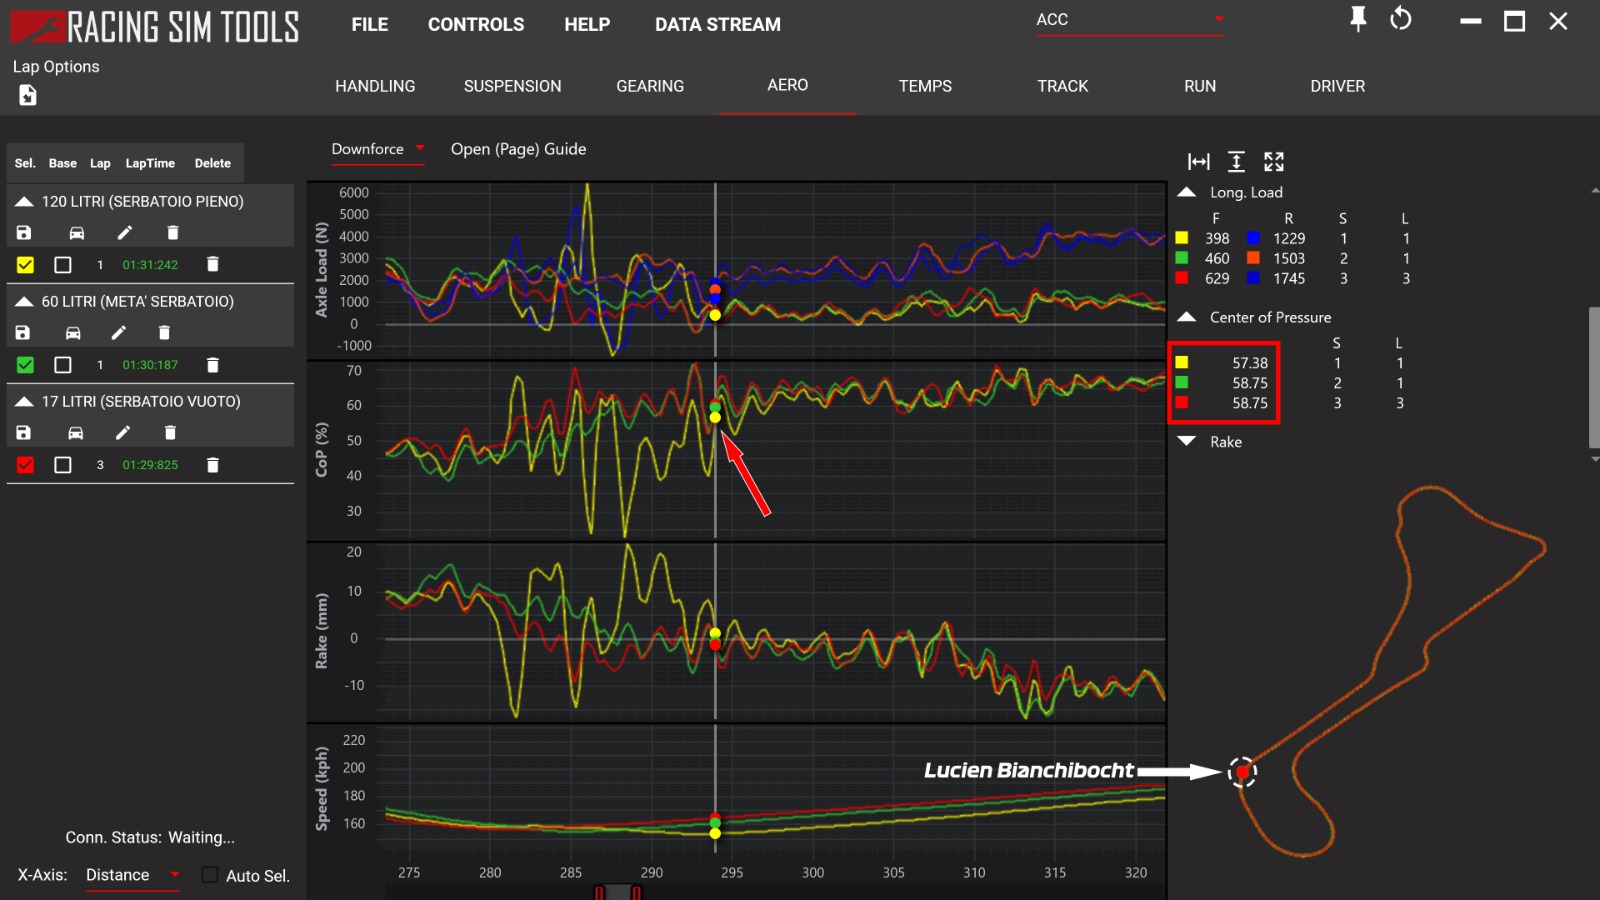
Task: Click the horizontal fit chart icon
Action: tap(1198, 161)
